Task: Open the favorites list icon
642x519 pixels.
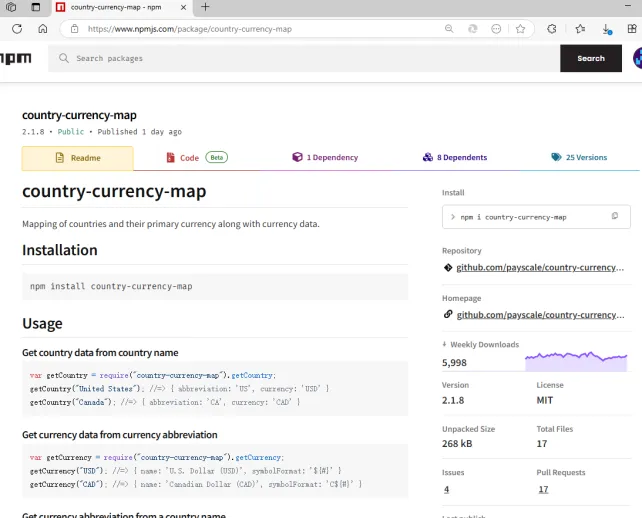Action: coord(580,29)
